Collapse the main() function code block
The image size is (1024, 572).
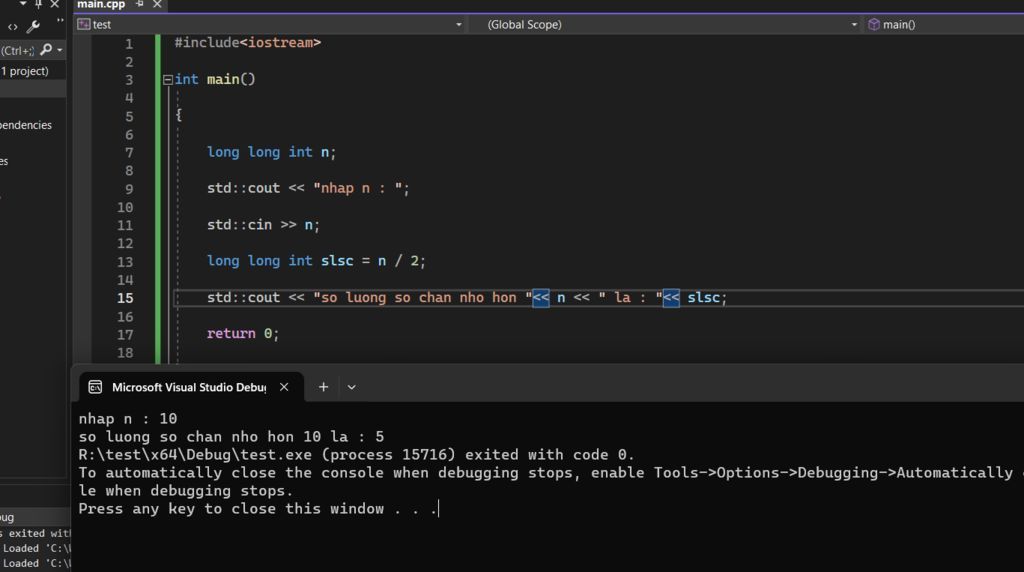click(x=168, y=80)
